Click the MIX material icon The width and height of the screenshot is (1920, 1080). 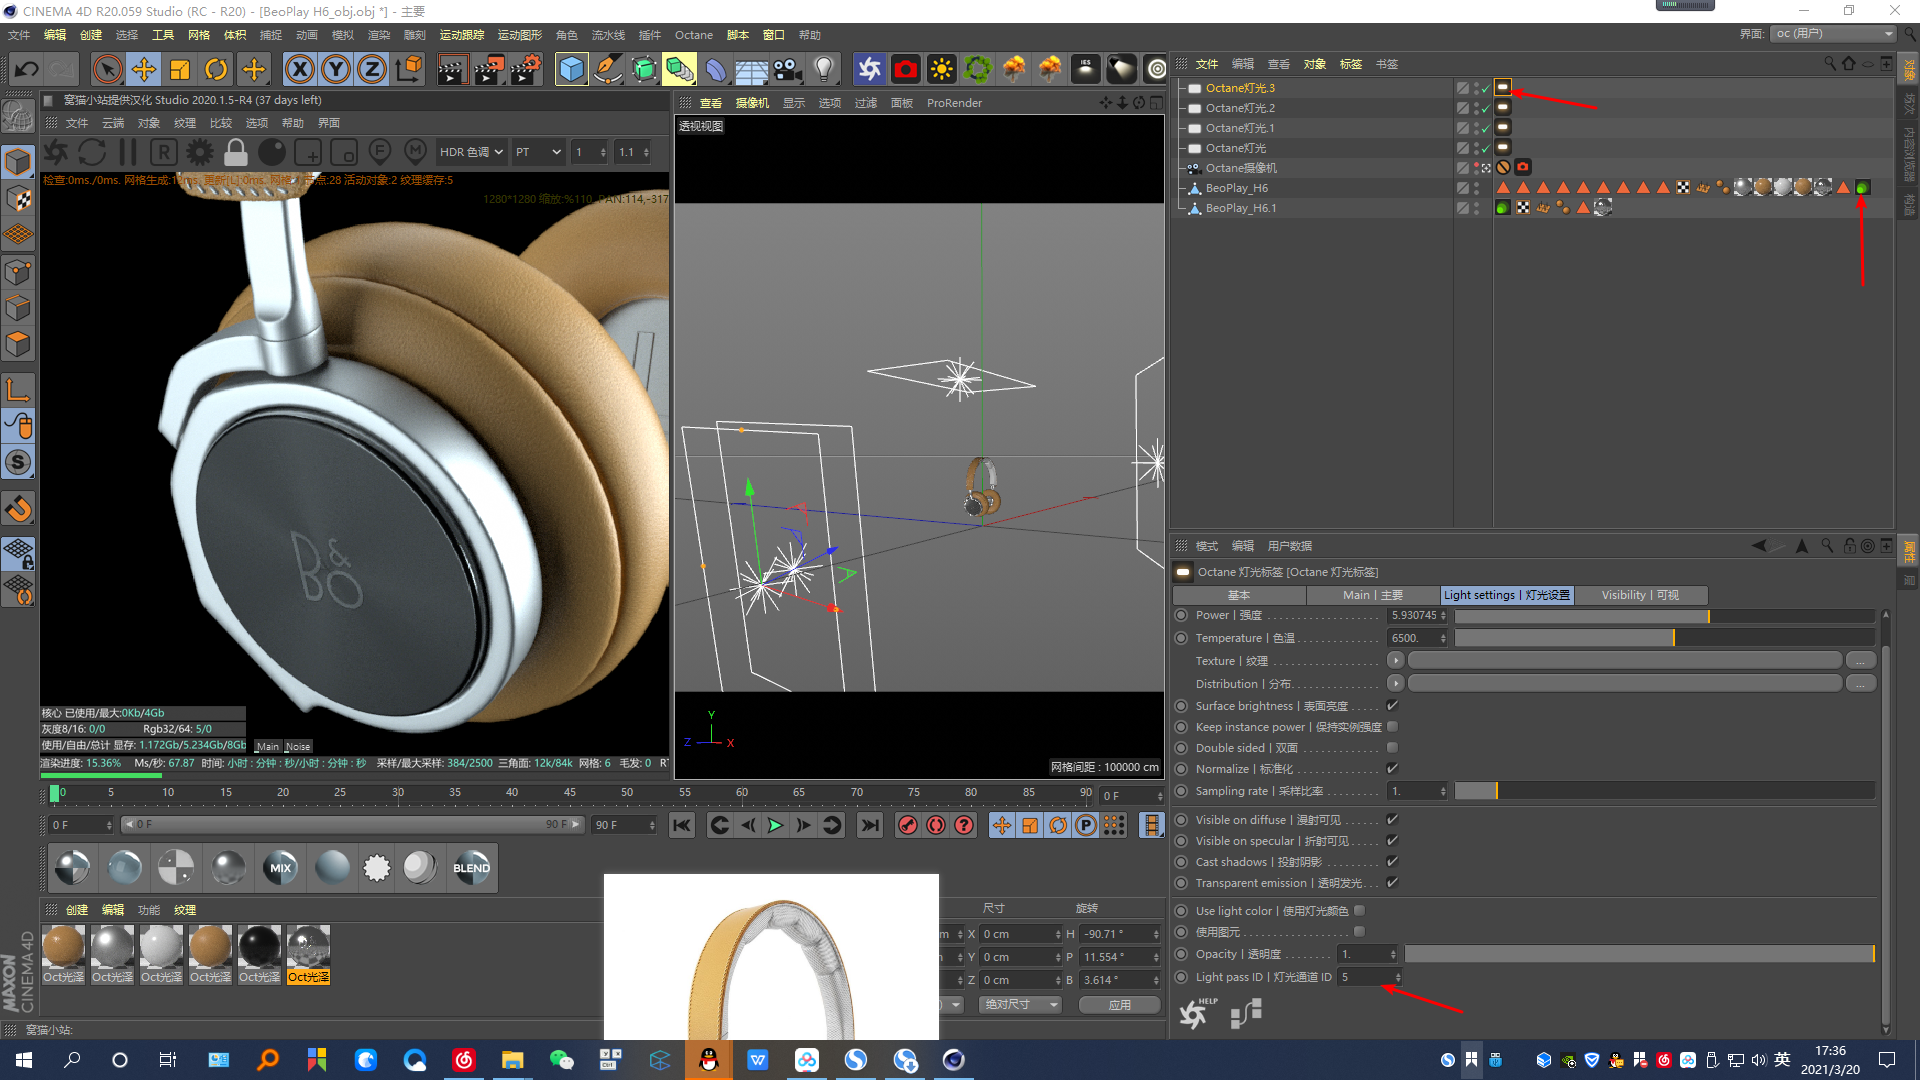click(280, 868)
